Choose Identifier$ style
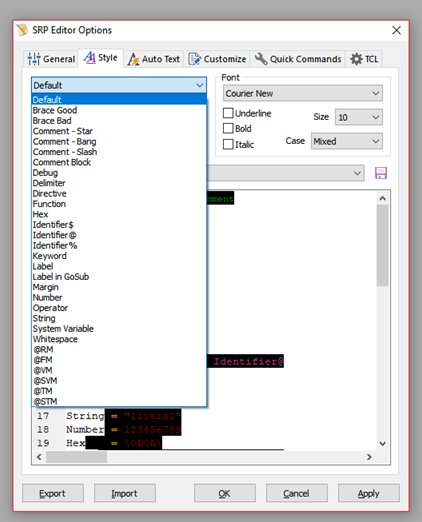Screen dimensions: 422x522 click(119, 224)
